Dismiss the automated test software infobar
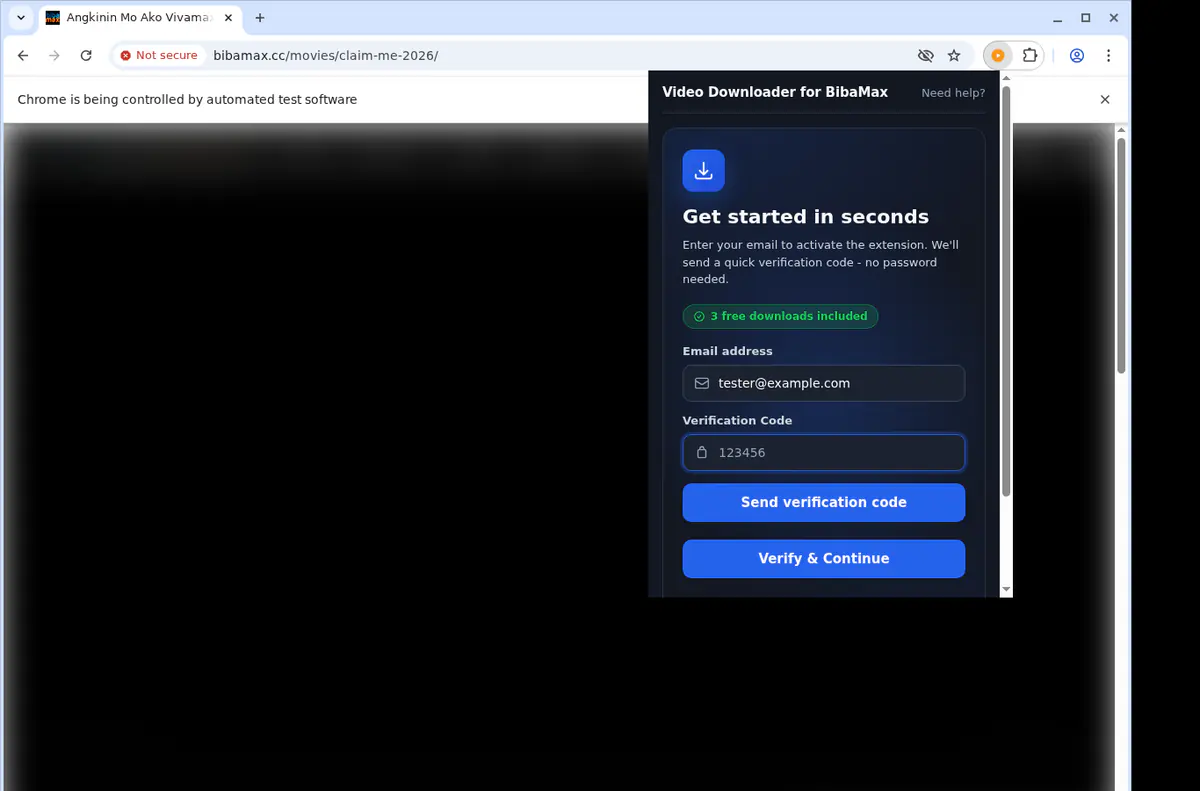 click(1105, 100)
